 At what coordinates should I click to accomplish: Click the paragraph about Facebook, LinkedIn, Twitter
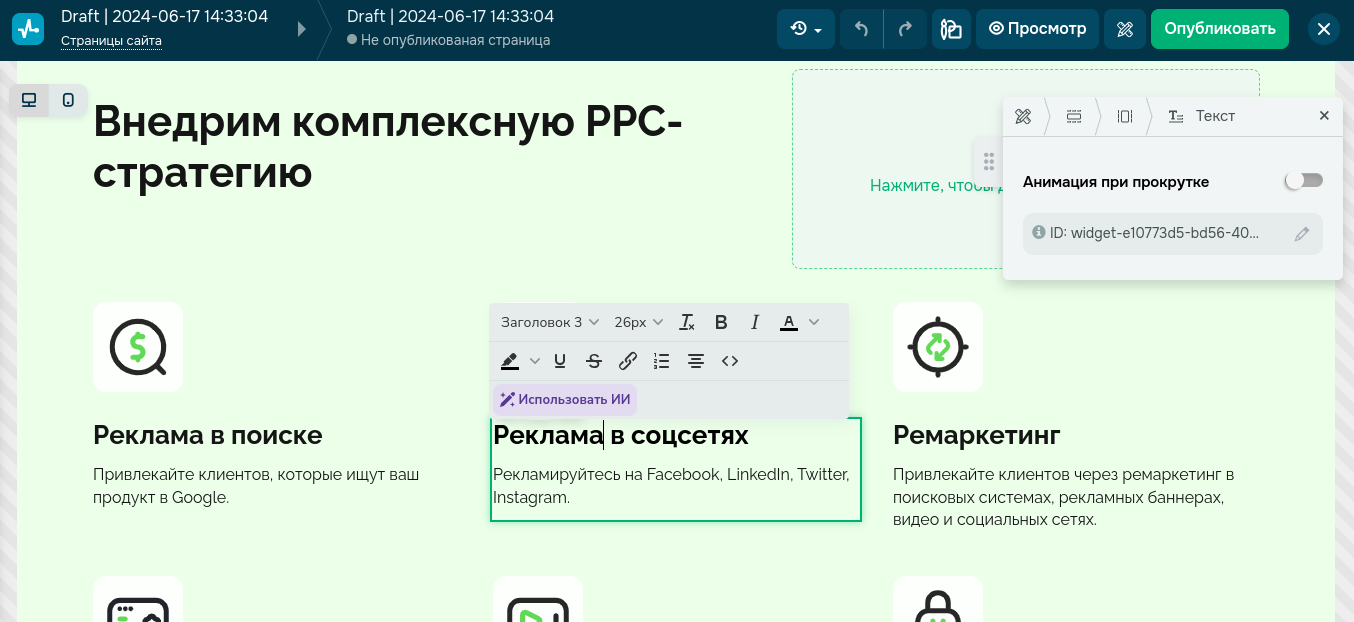[671, 486]
